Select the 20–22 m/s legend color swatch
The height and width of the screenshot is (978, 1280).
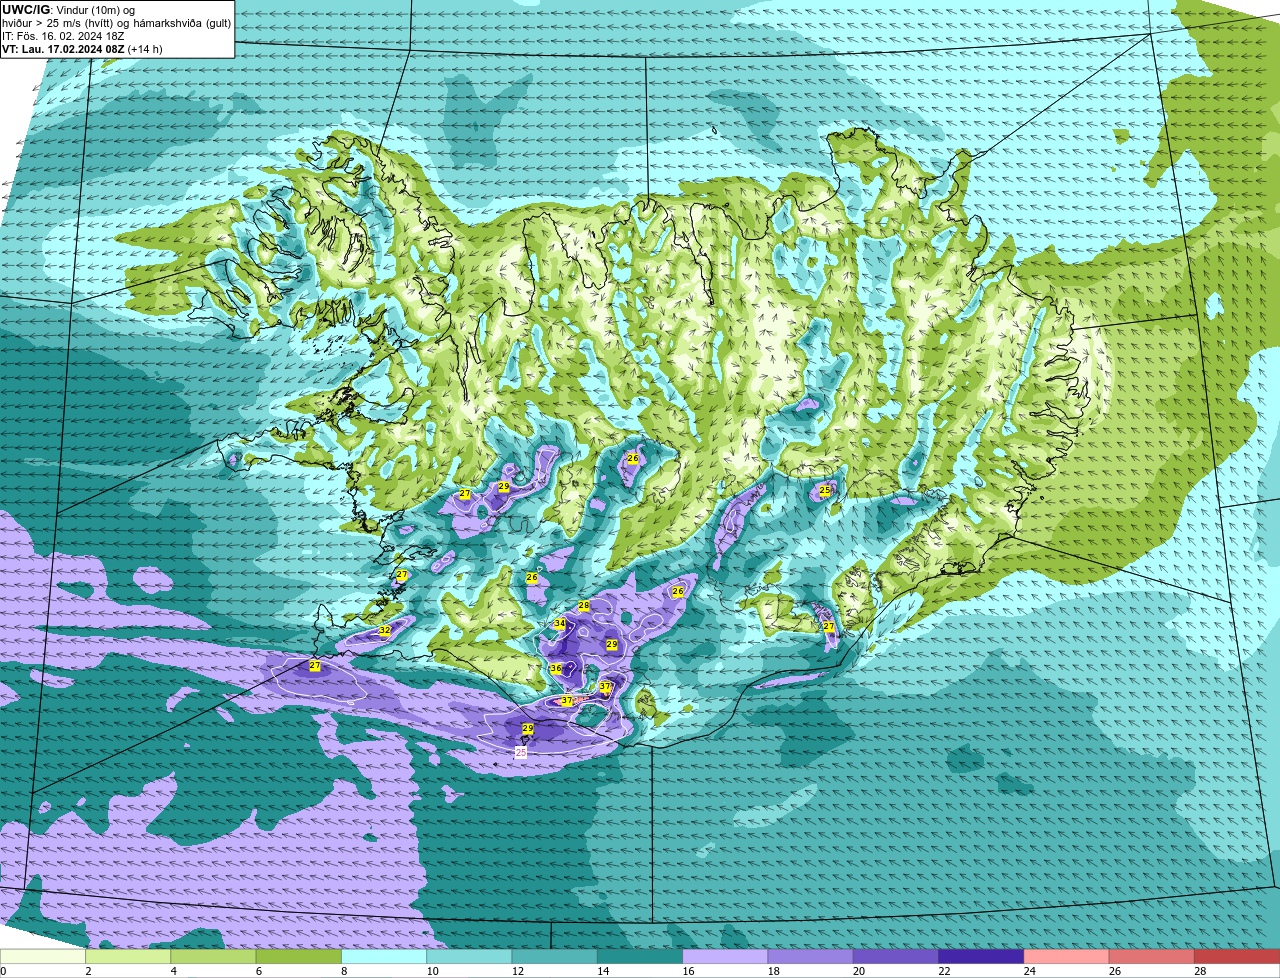[896, 956]
